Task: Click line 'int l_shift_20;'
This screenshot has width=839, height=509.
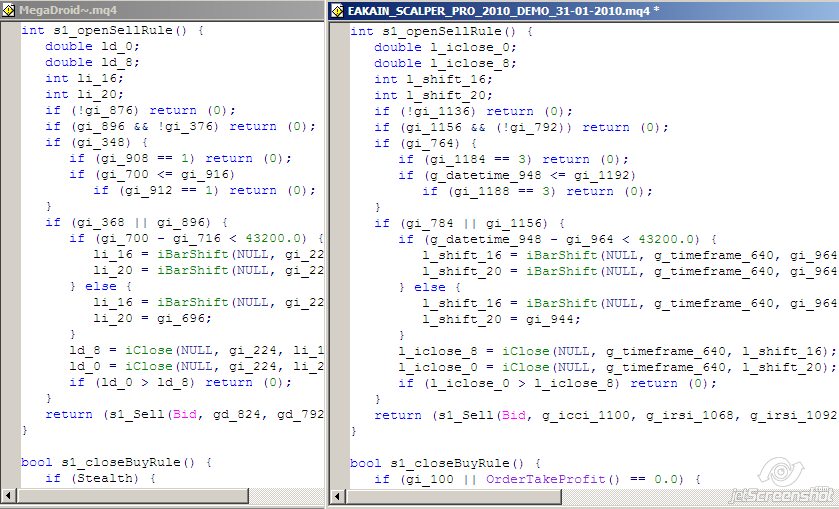Action: pyautogui.click(x=433, y=96)
